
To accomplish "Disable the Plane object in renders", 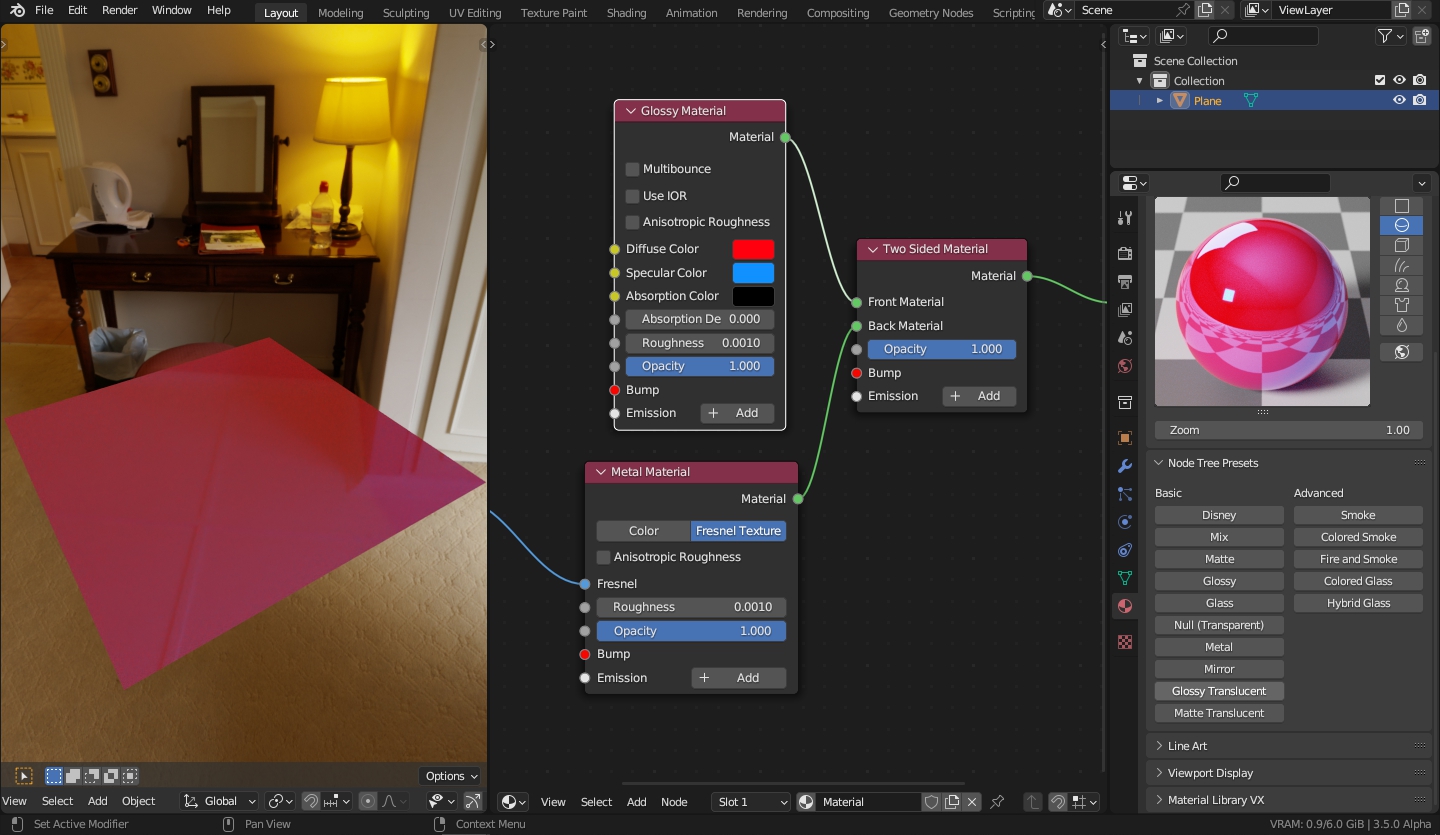I will click(x=1420, y=101).
